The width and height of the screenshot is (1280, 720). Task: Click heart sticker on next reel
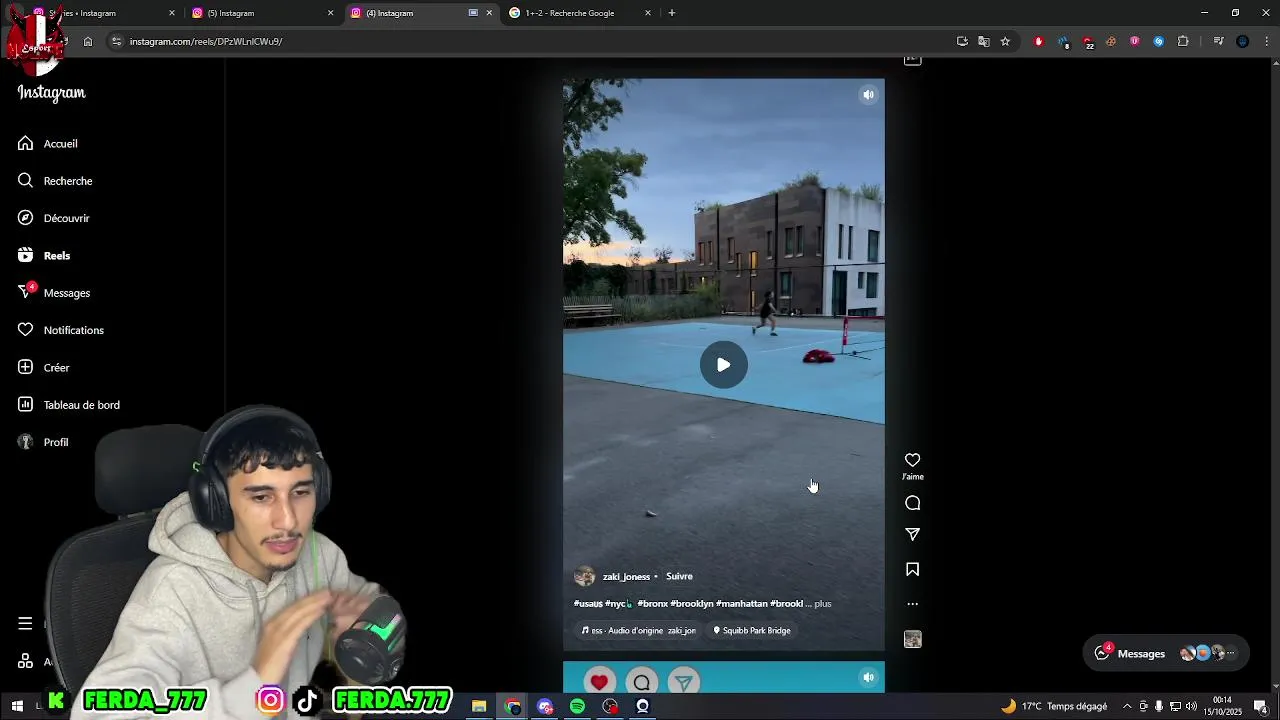click(599, 682)
